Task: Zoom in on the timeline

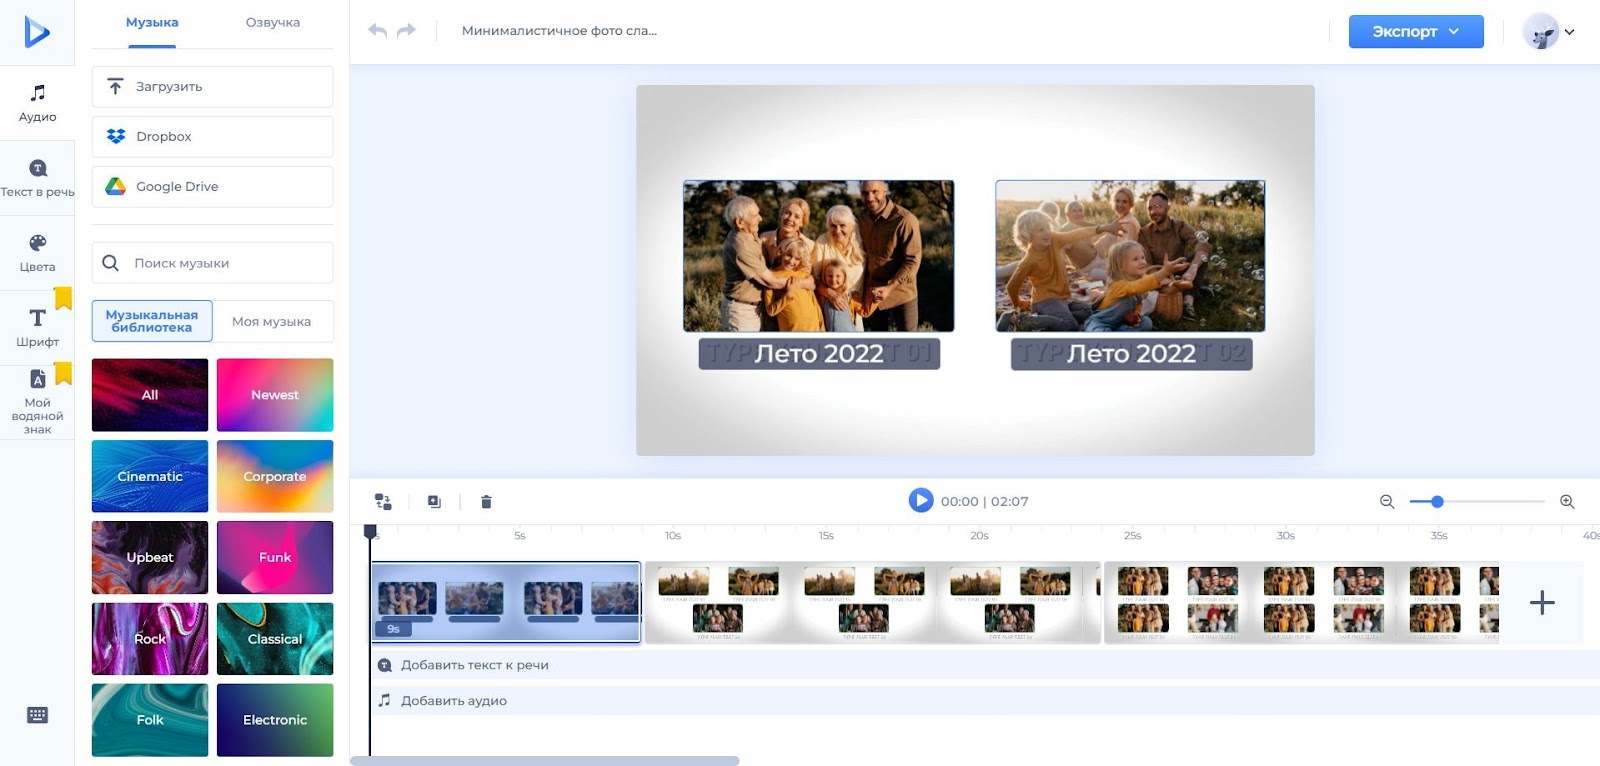Action: (x=1567, y=502)
